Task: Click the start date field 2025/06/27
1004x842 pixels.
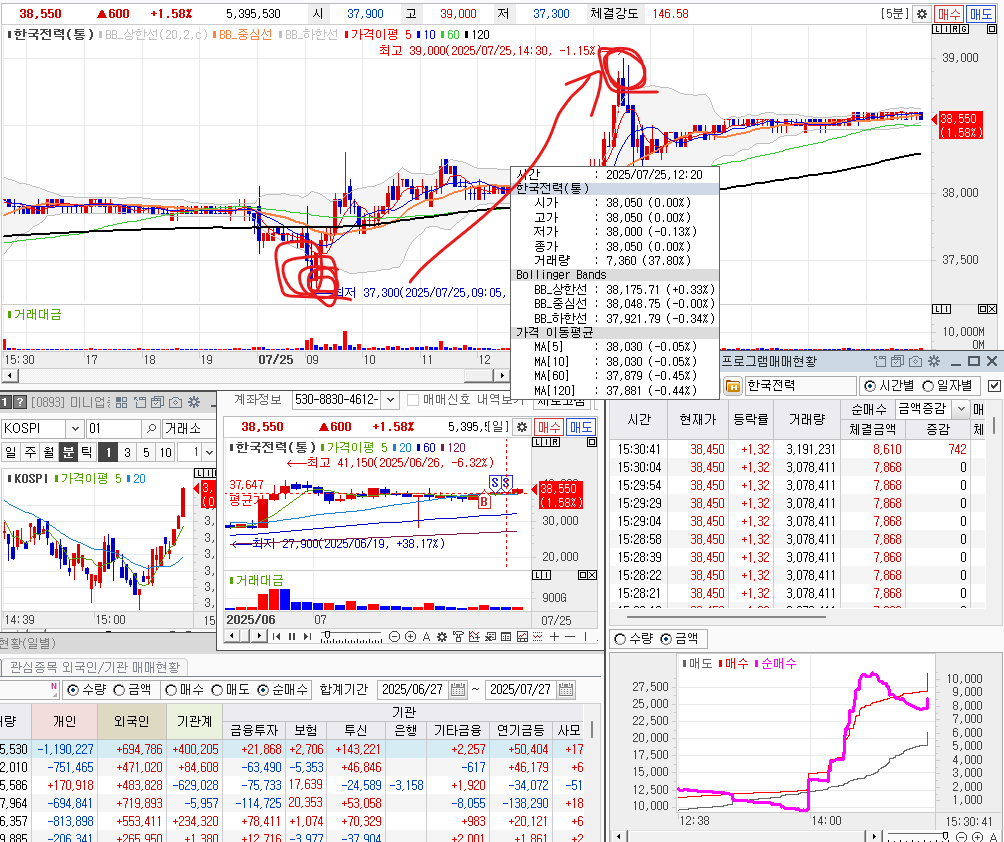Action: click(413, 690)
